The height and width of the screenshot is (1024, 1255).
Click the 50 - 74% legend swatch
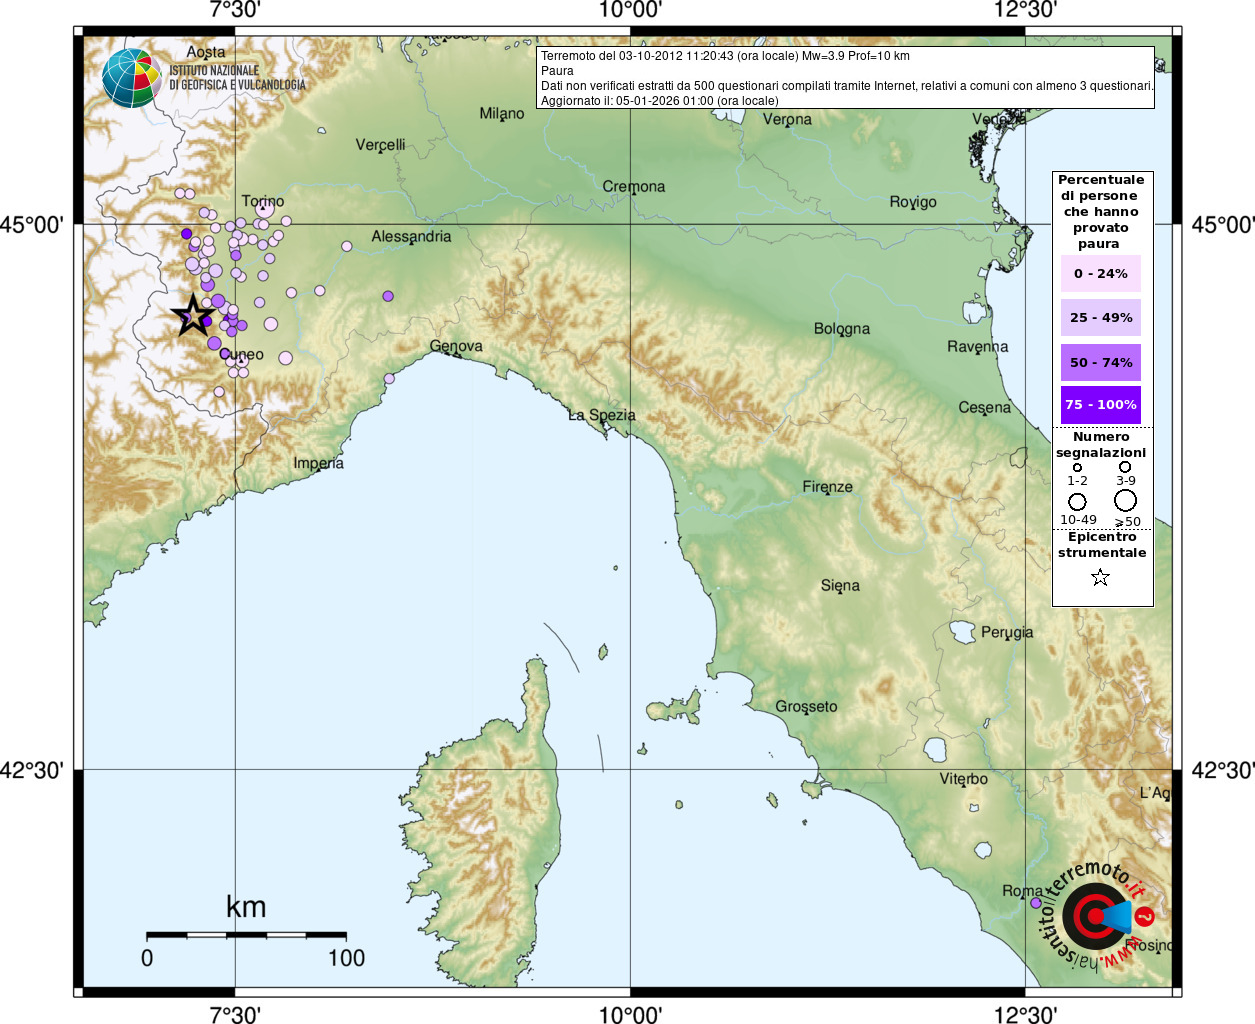(1100, 362)
